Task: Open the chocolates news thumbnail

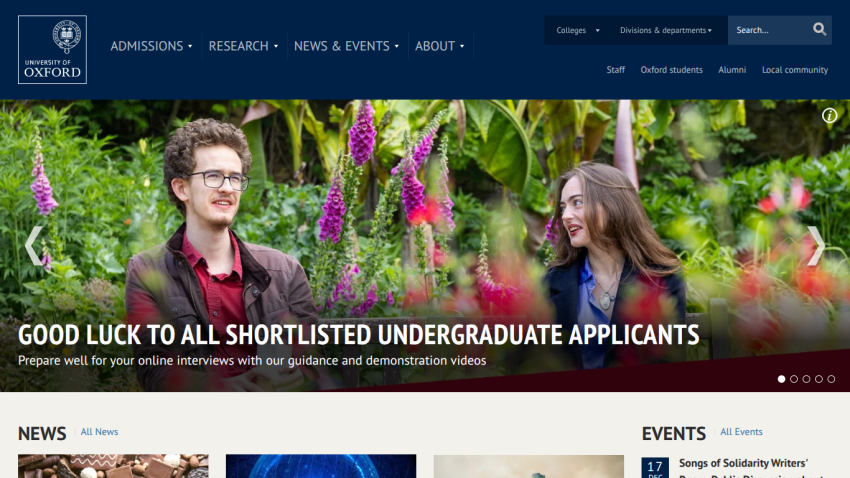Action: 113,466
